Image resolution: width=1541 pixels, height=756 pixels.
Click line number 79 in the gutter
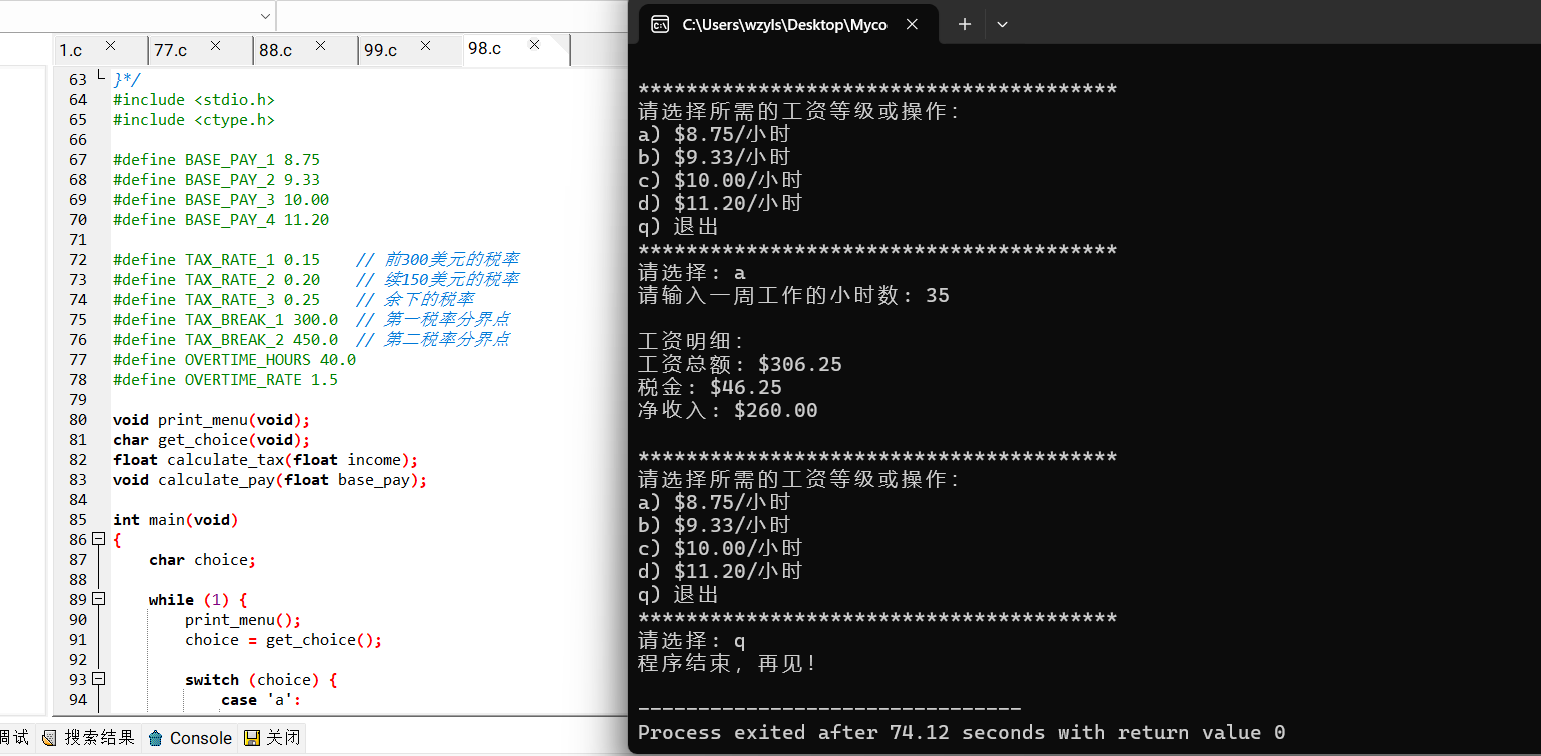tap(78, 400)
